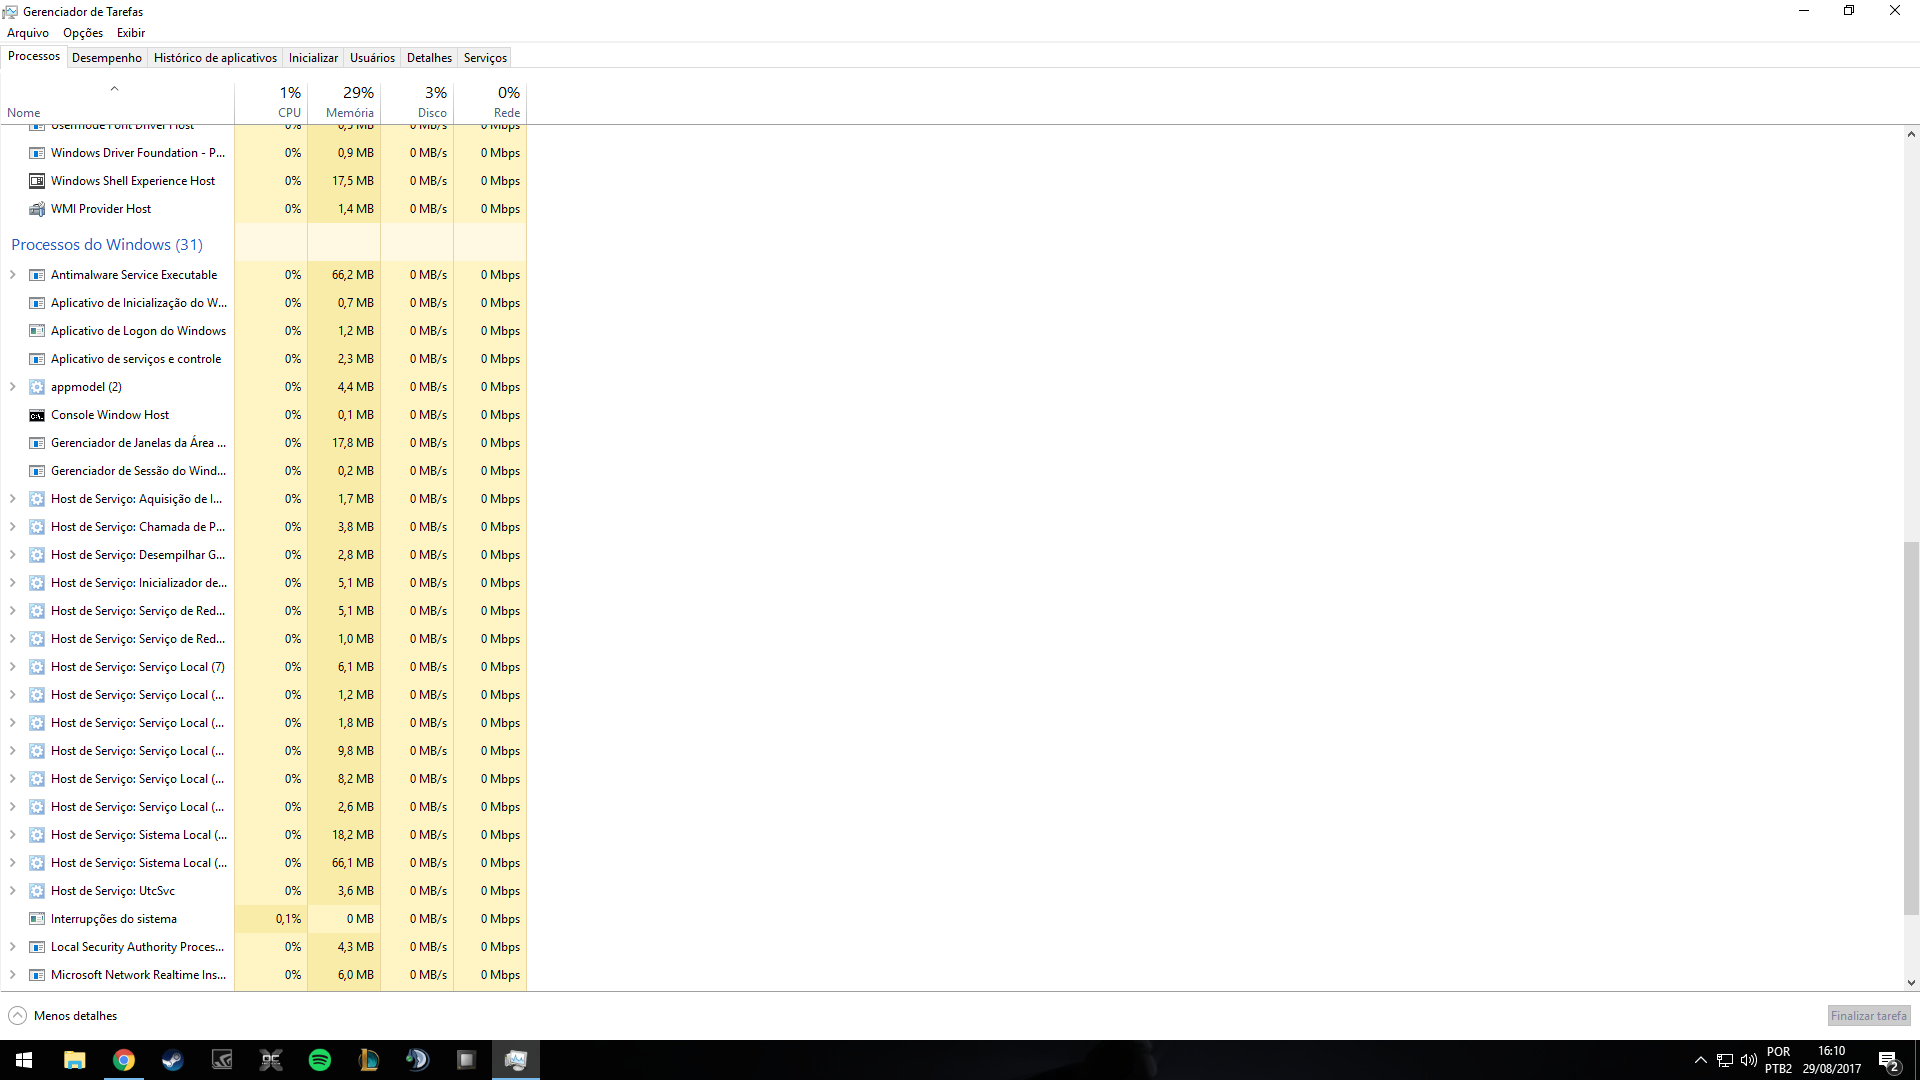Click the Console Window Host icon
The height and width of the screenshot is (1080, 1920).
(x=37, y=415)
